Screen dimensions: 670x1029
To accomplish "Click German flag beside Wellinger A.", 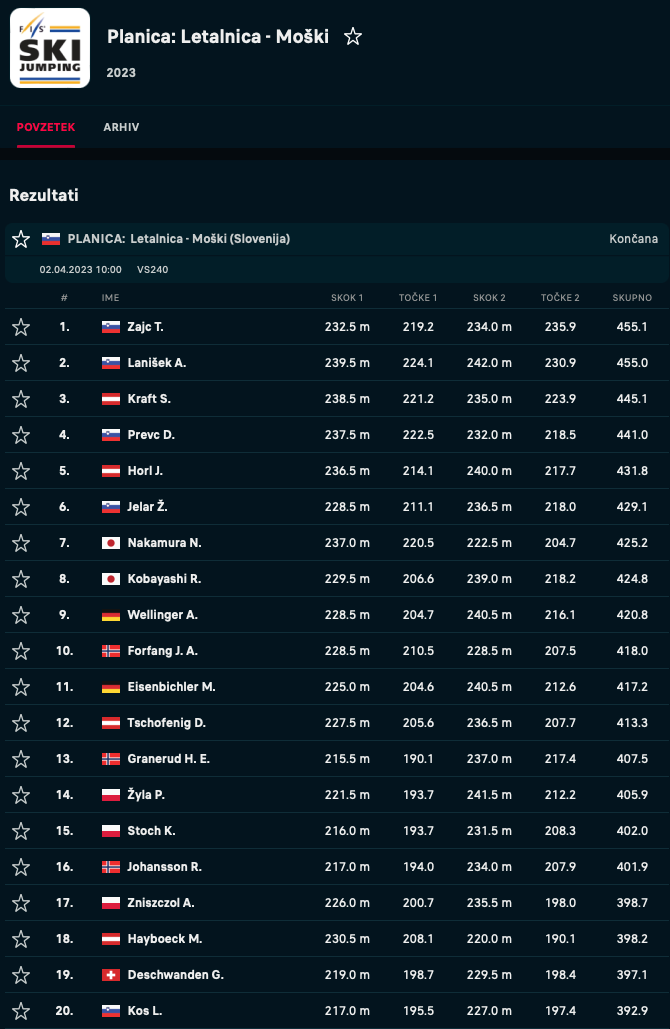I will 111,616.
